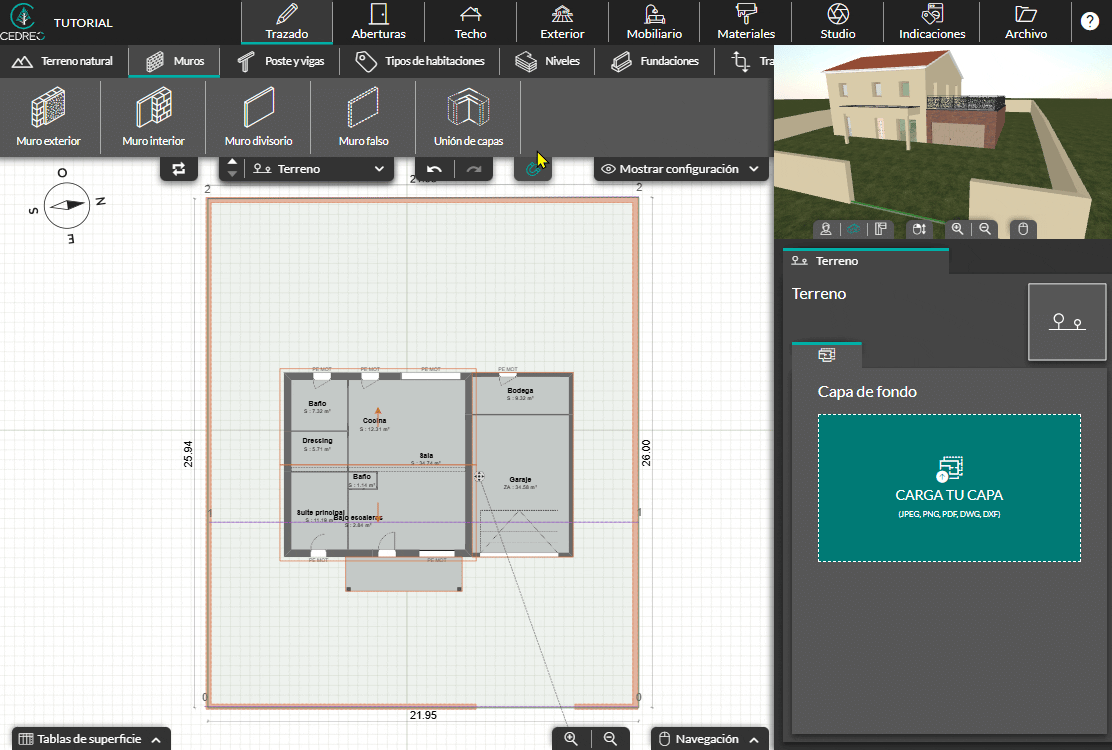Pick the Muro falso tool
The width and height of the screenshot is (1112, 750).
(x=363, y=117)
